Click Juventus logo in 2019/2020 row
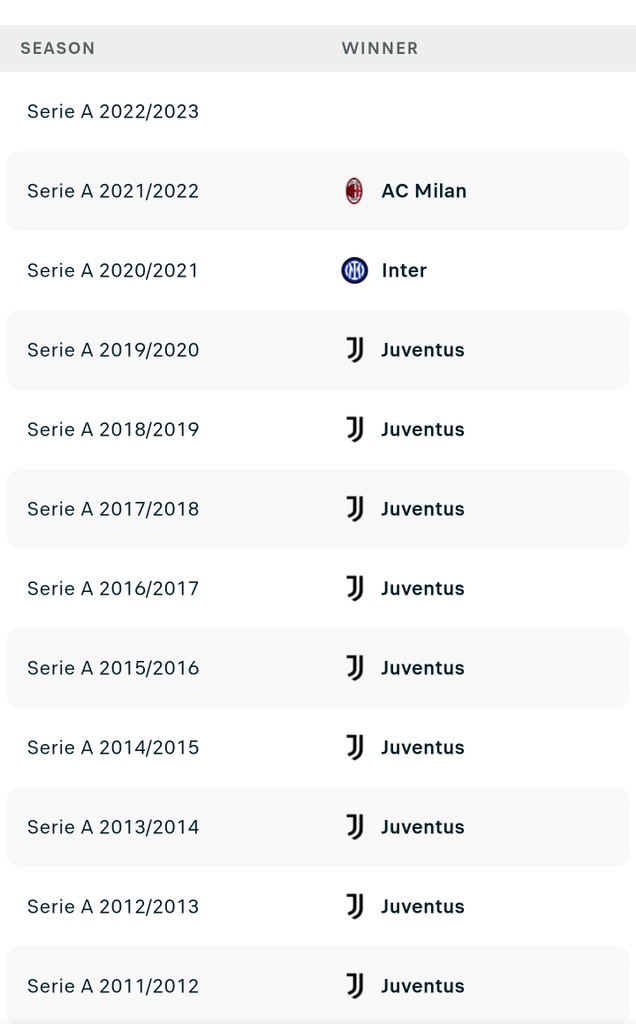This screenshot has width=636, height=1024. coord(354,350)
